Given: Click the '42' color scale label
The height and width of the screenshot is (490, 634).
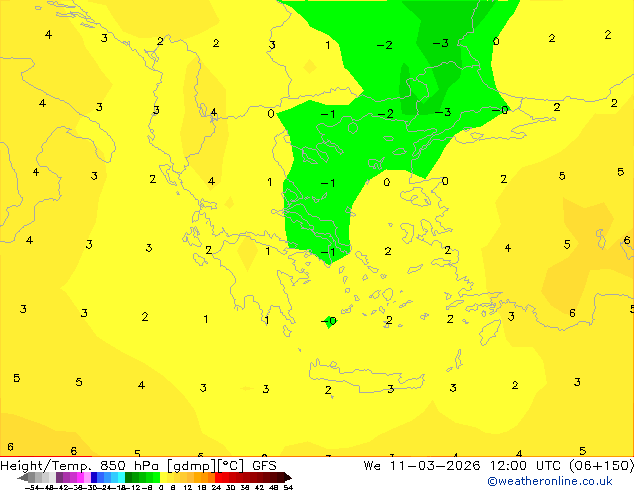Looking at the screenshot, I should [259, 488].
